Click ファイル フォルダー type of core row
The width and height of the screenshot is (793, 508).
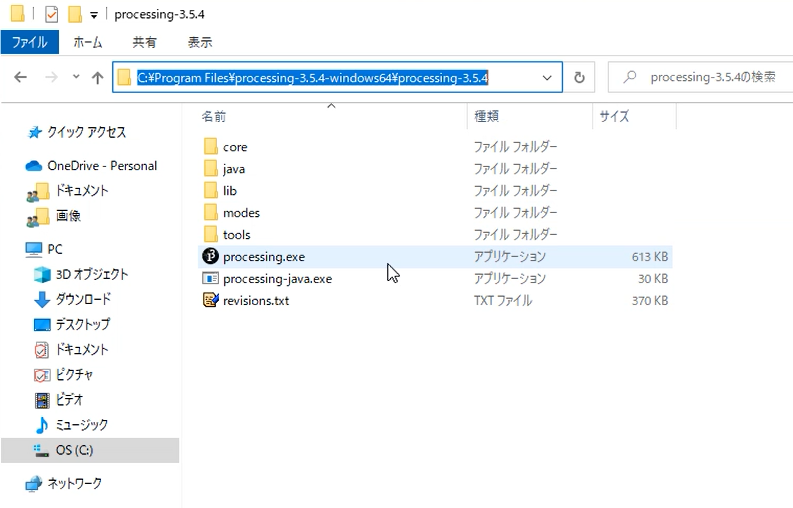pos(515,147)
